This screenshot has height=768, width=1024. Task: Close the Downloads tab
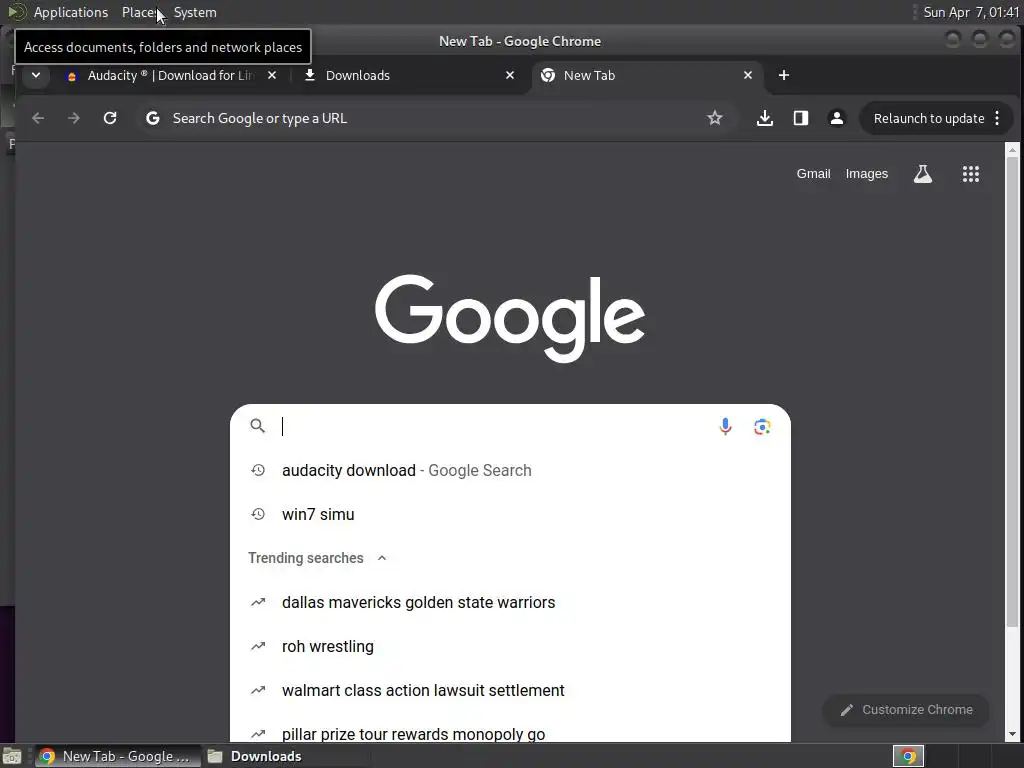510,75
